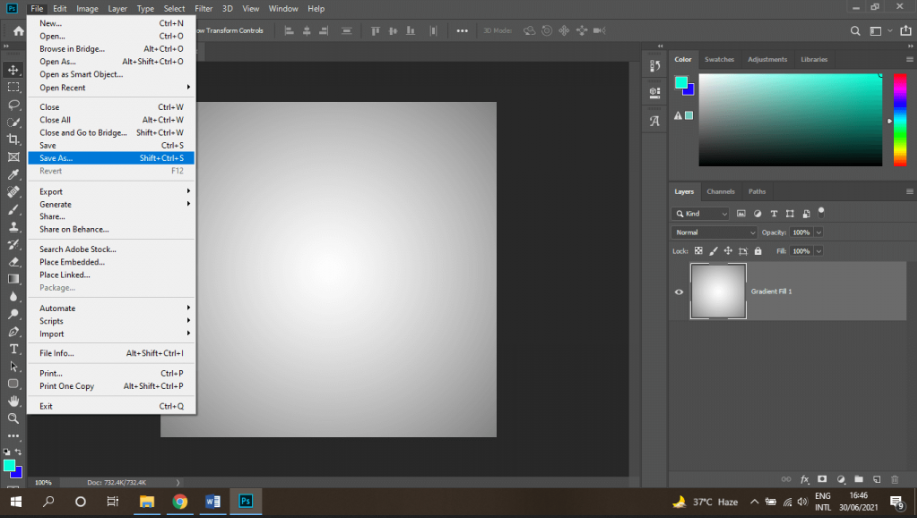Open the Fill dropdown arrow
Screen dimensions: 917x518
(819, 251)
